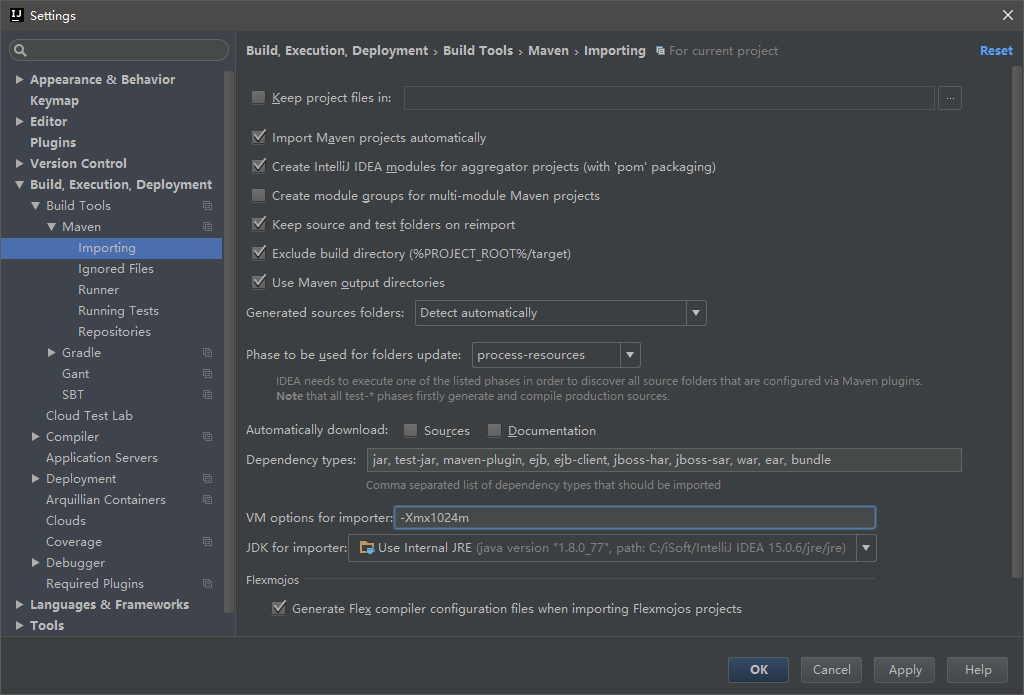Toggle Exclude build directory checkbox

pos(259,253)
